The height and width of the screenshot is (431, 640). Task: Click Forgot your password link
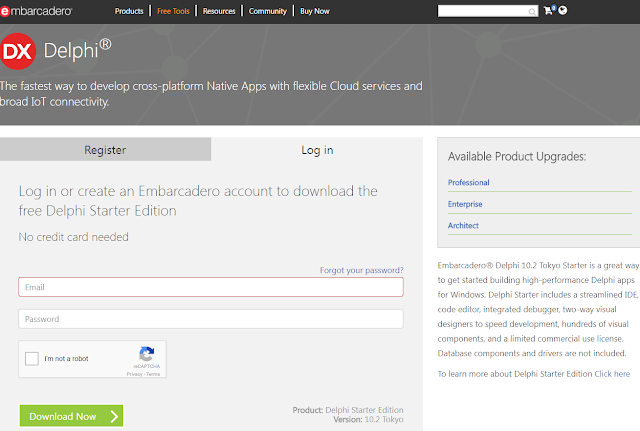361,270
